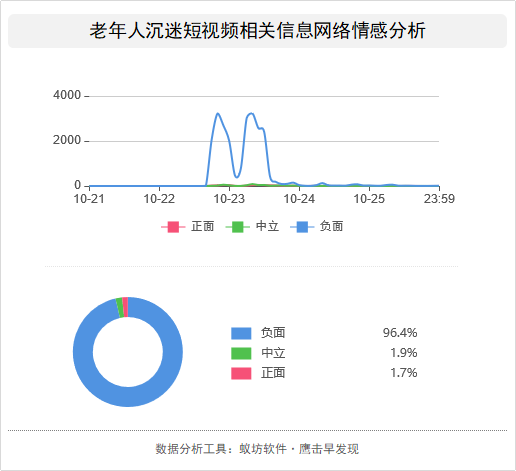Screen dimensions: 516x471
Task: Click the 1.9% percentage value
Action: (404, 353)
